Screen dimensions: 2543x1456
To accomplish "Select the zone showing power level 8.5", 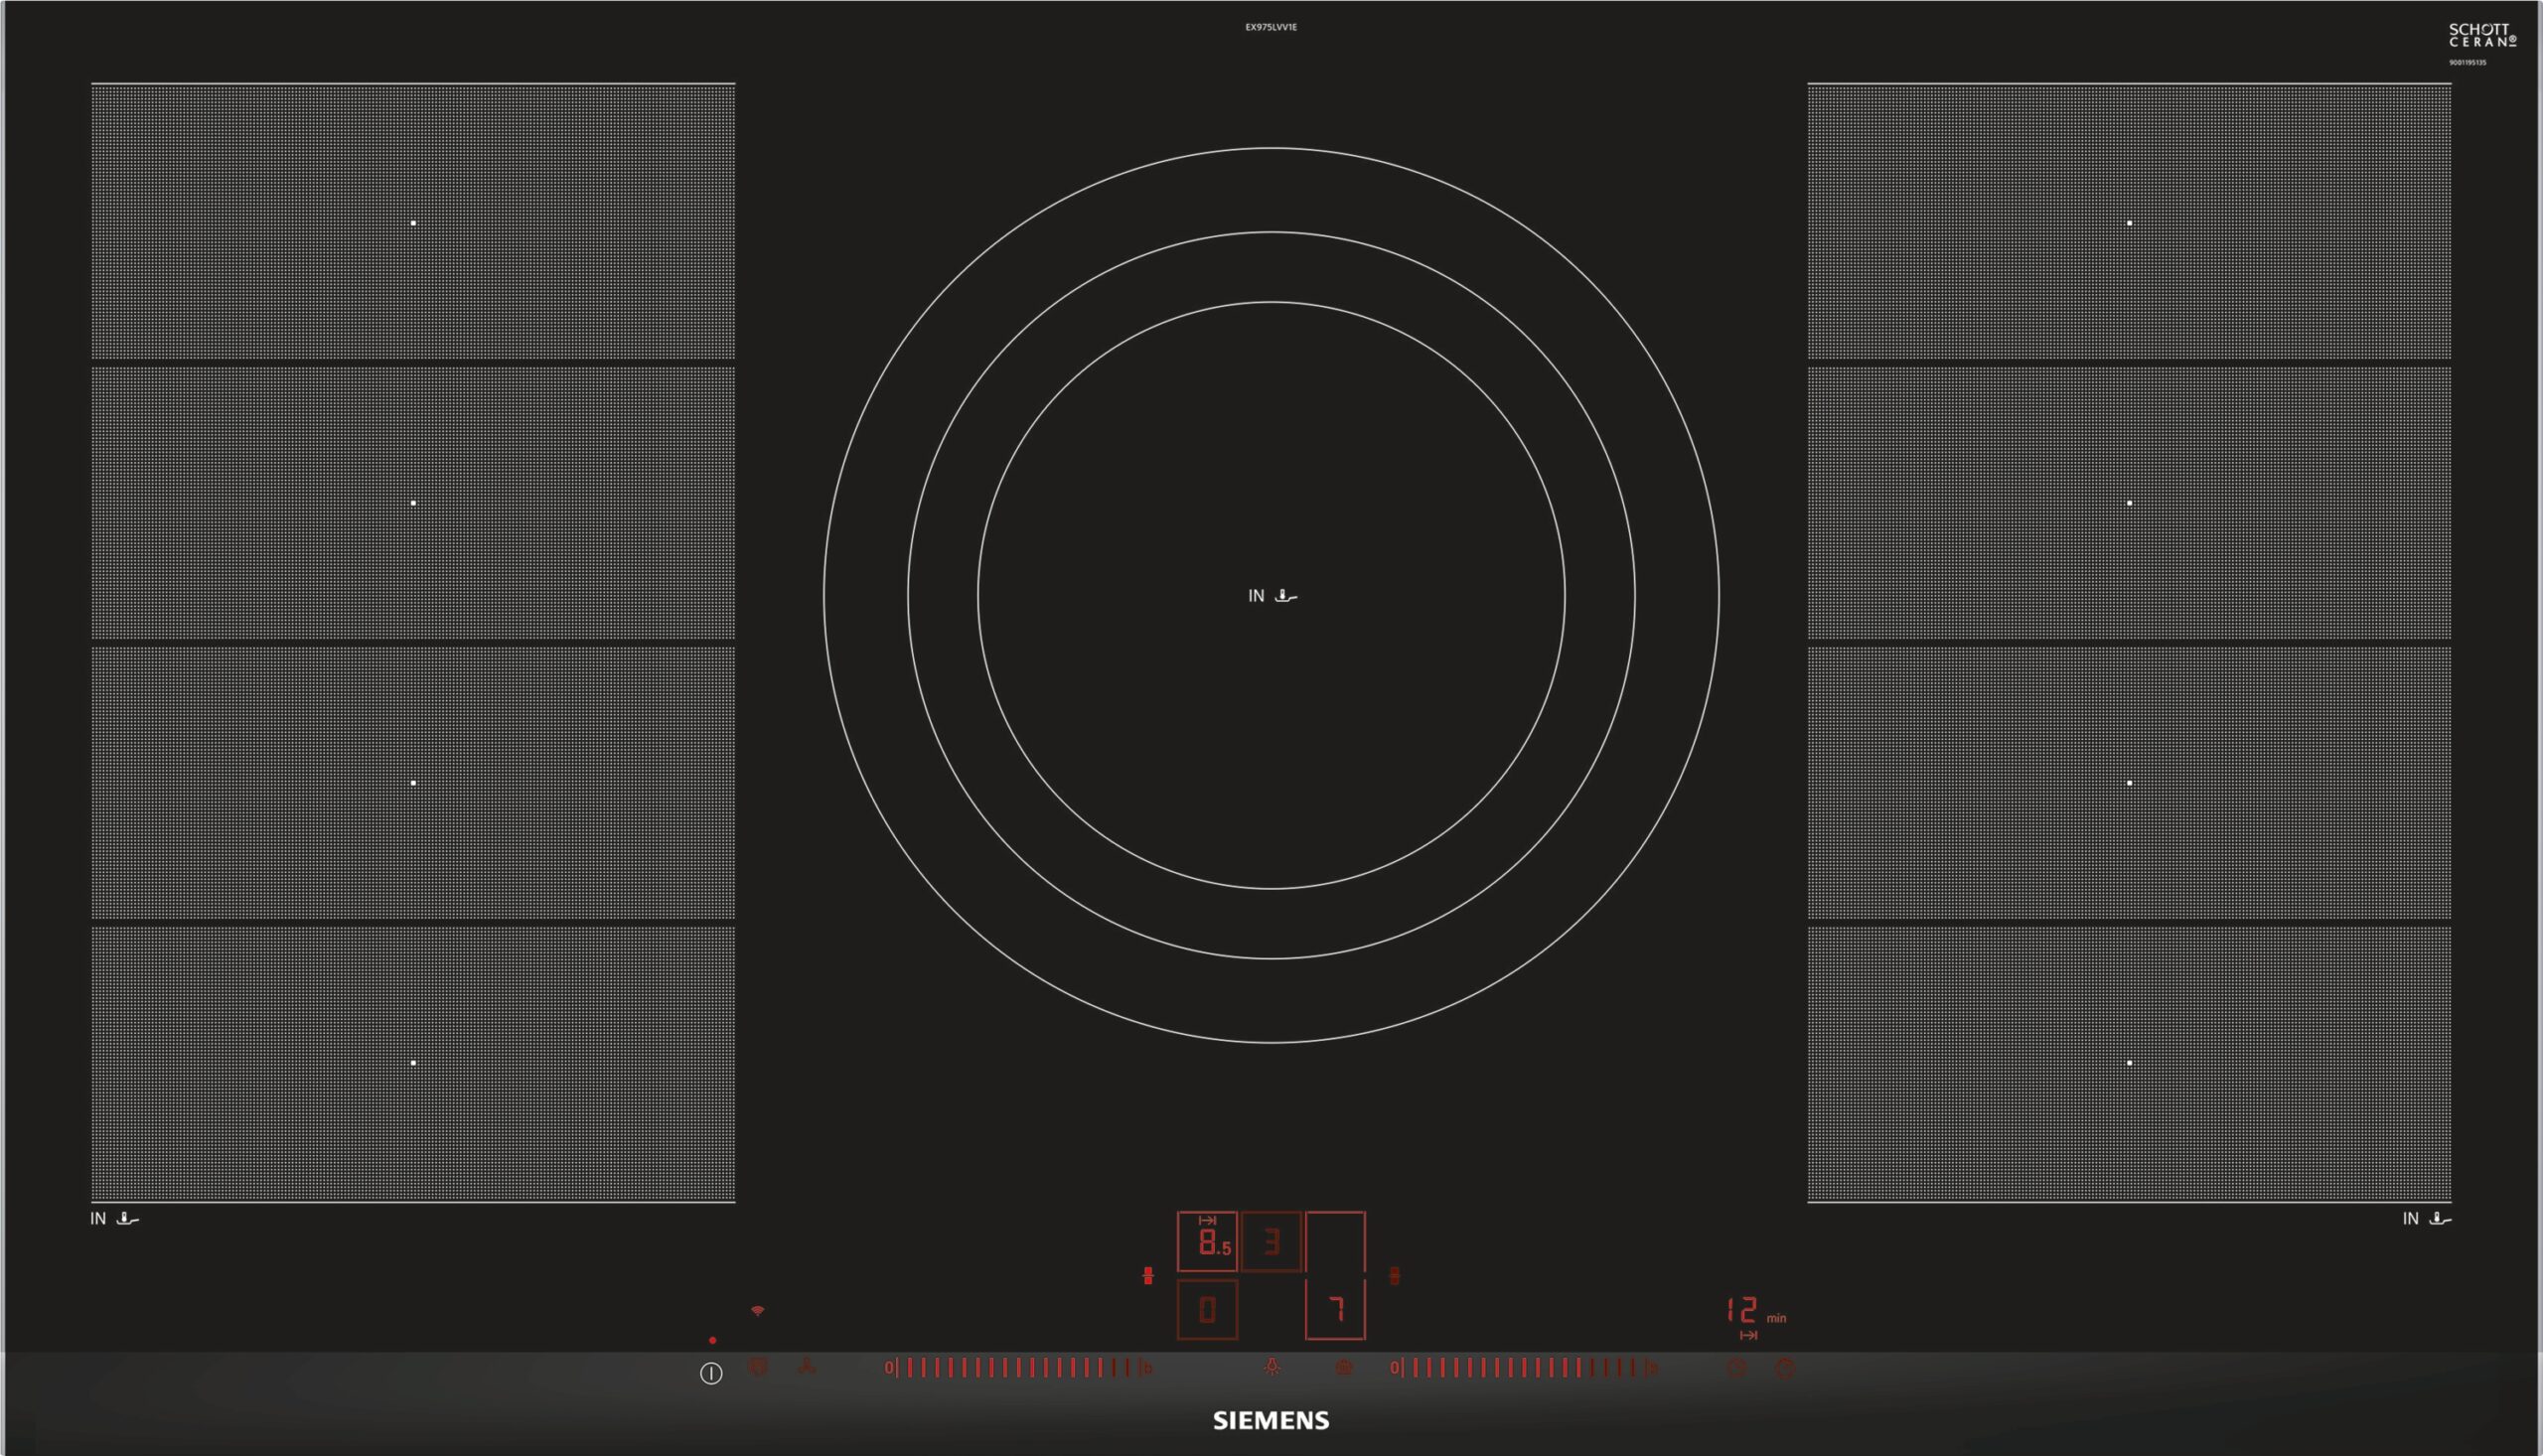I will (x=1207, y=1242).
